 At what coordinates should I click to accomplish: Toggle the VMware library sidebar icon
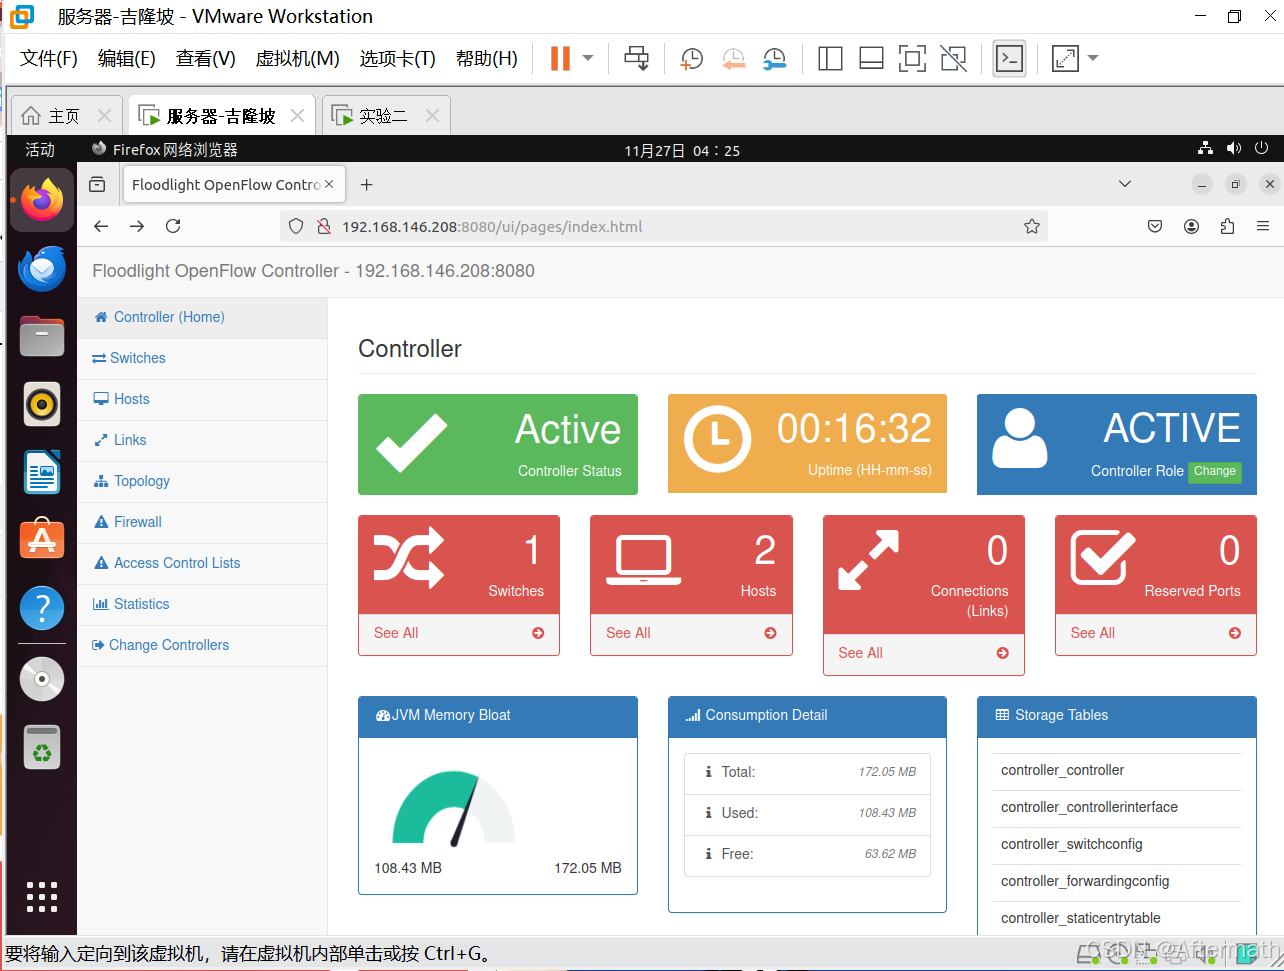click(830, 59)
